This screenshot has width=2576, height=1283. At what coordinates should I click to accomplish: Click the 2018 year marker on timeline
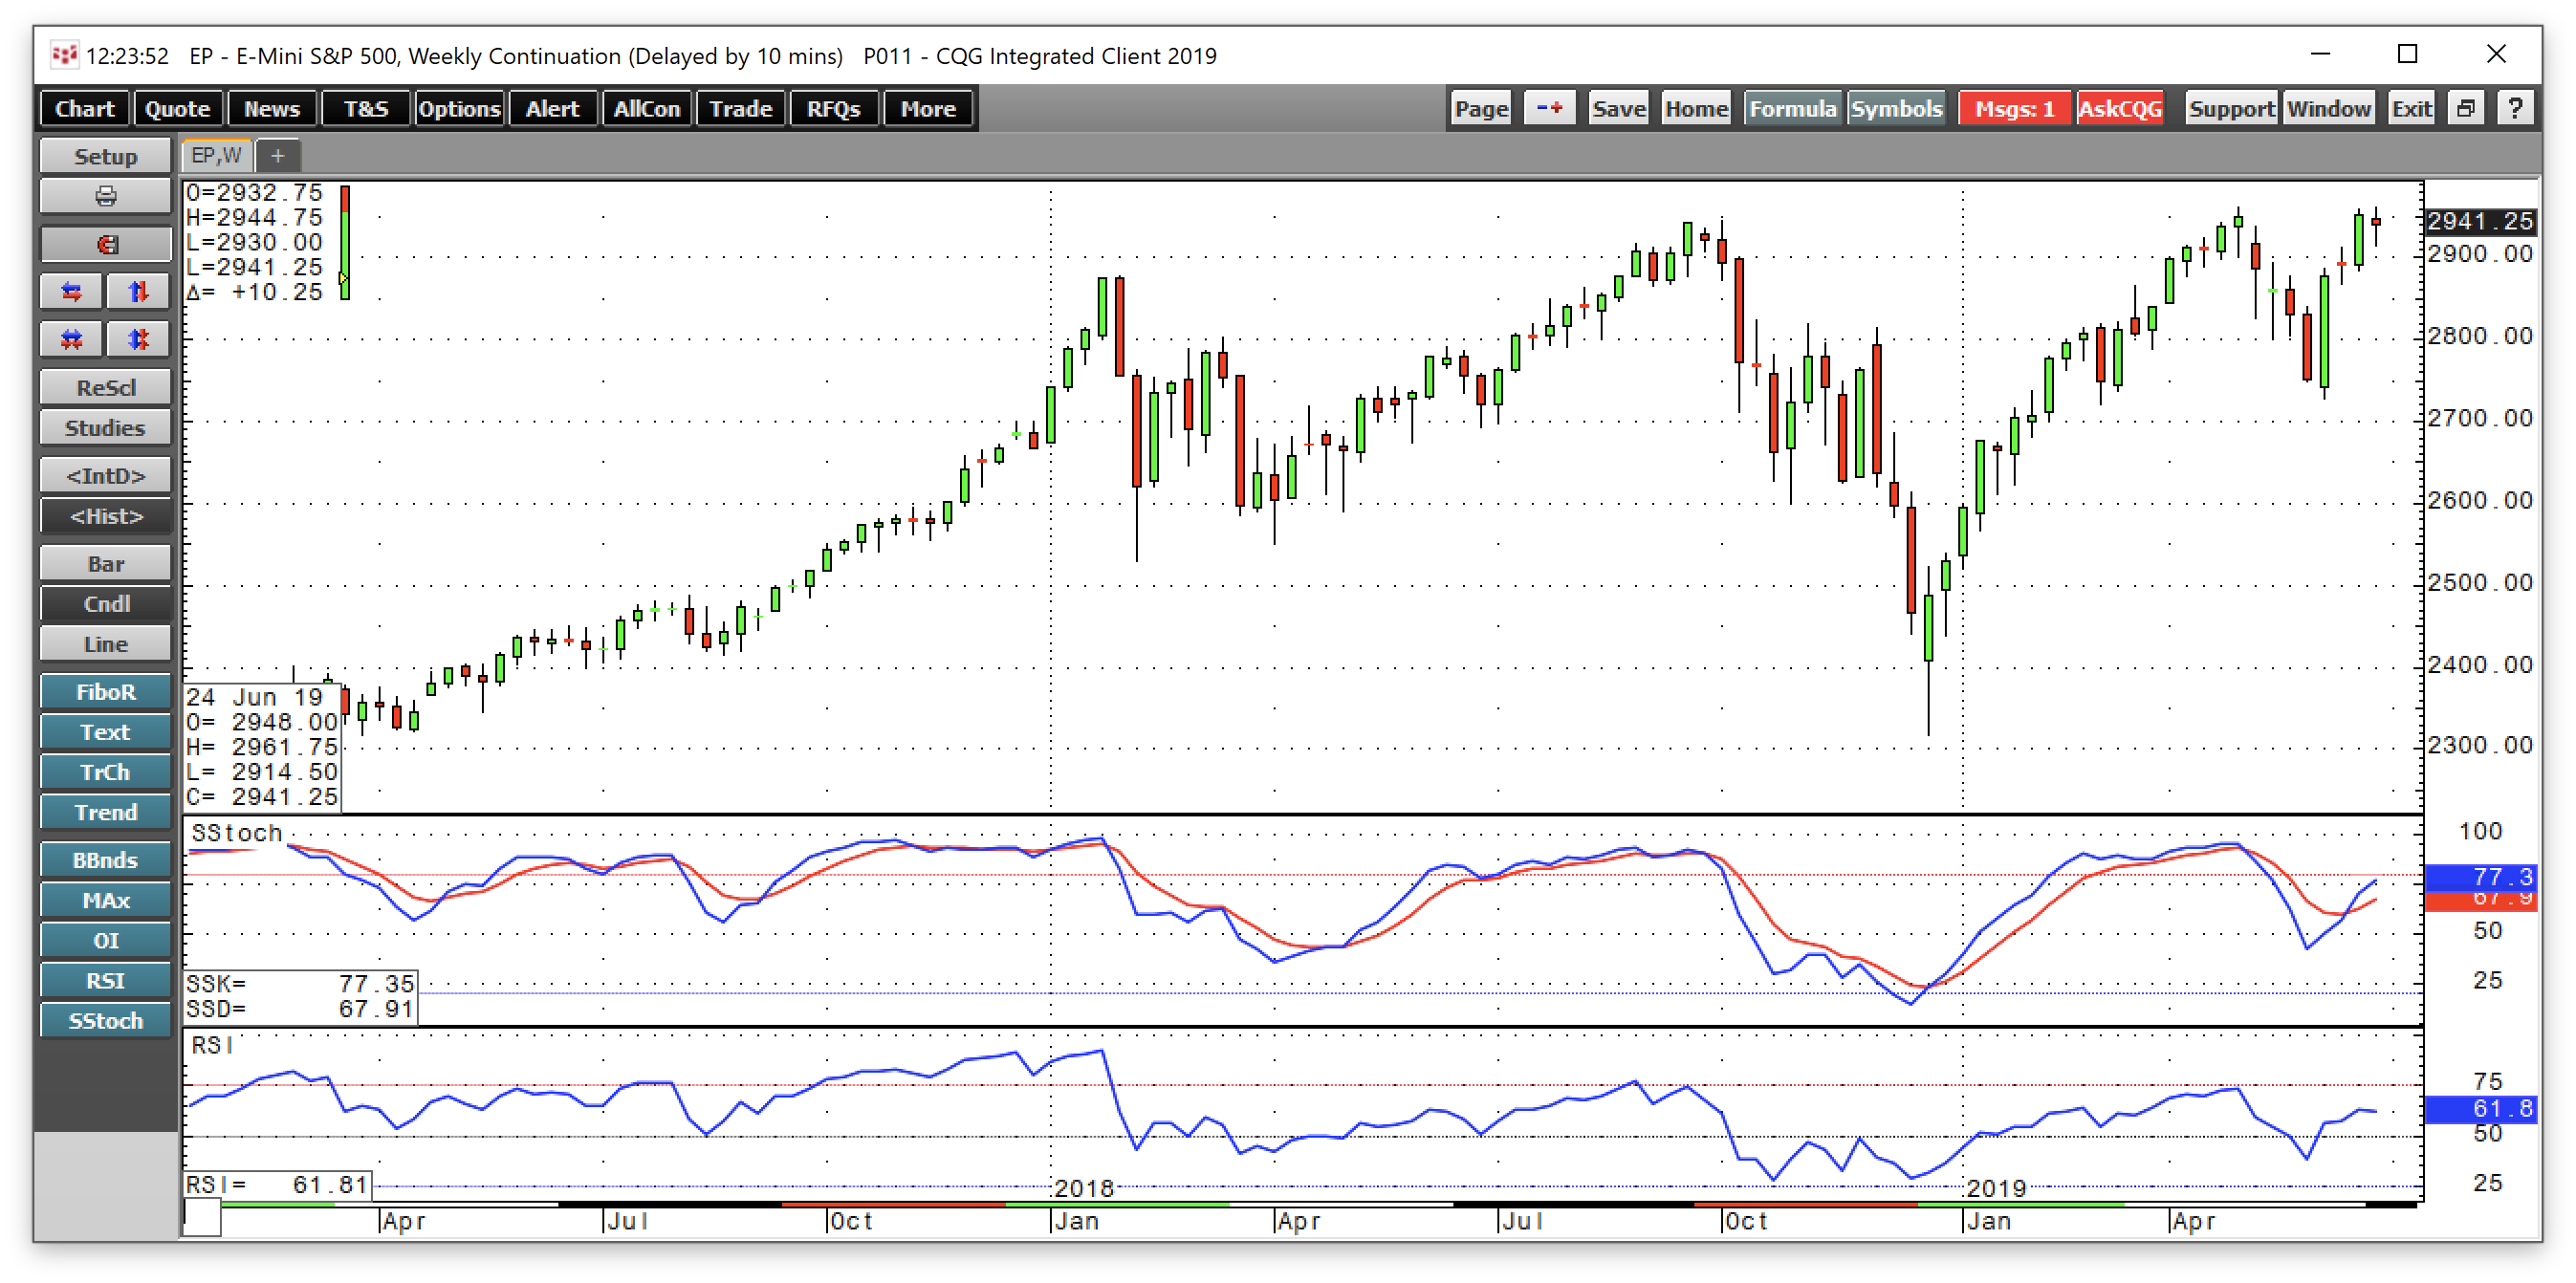[1084, 1188]
